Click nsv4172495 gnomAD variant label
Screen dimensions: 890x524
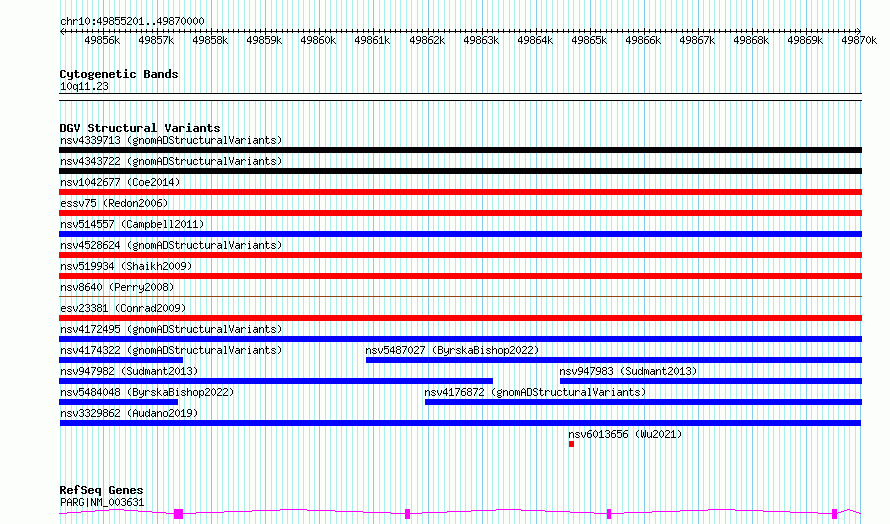(x=171, y=329)
